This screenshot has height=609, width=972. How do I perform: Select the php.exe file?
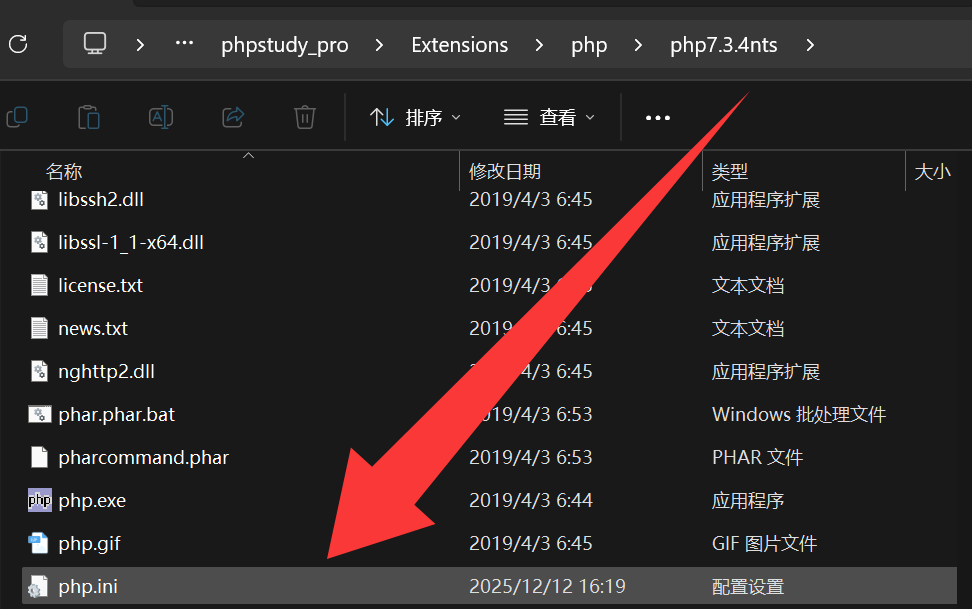(489, 500)
